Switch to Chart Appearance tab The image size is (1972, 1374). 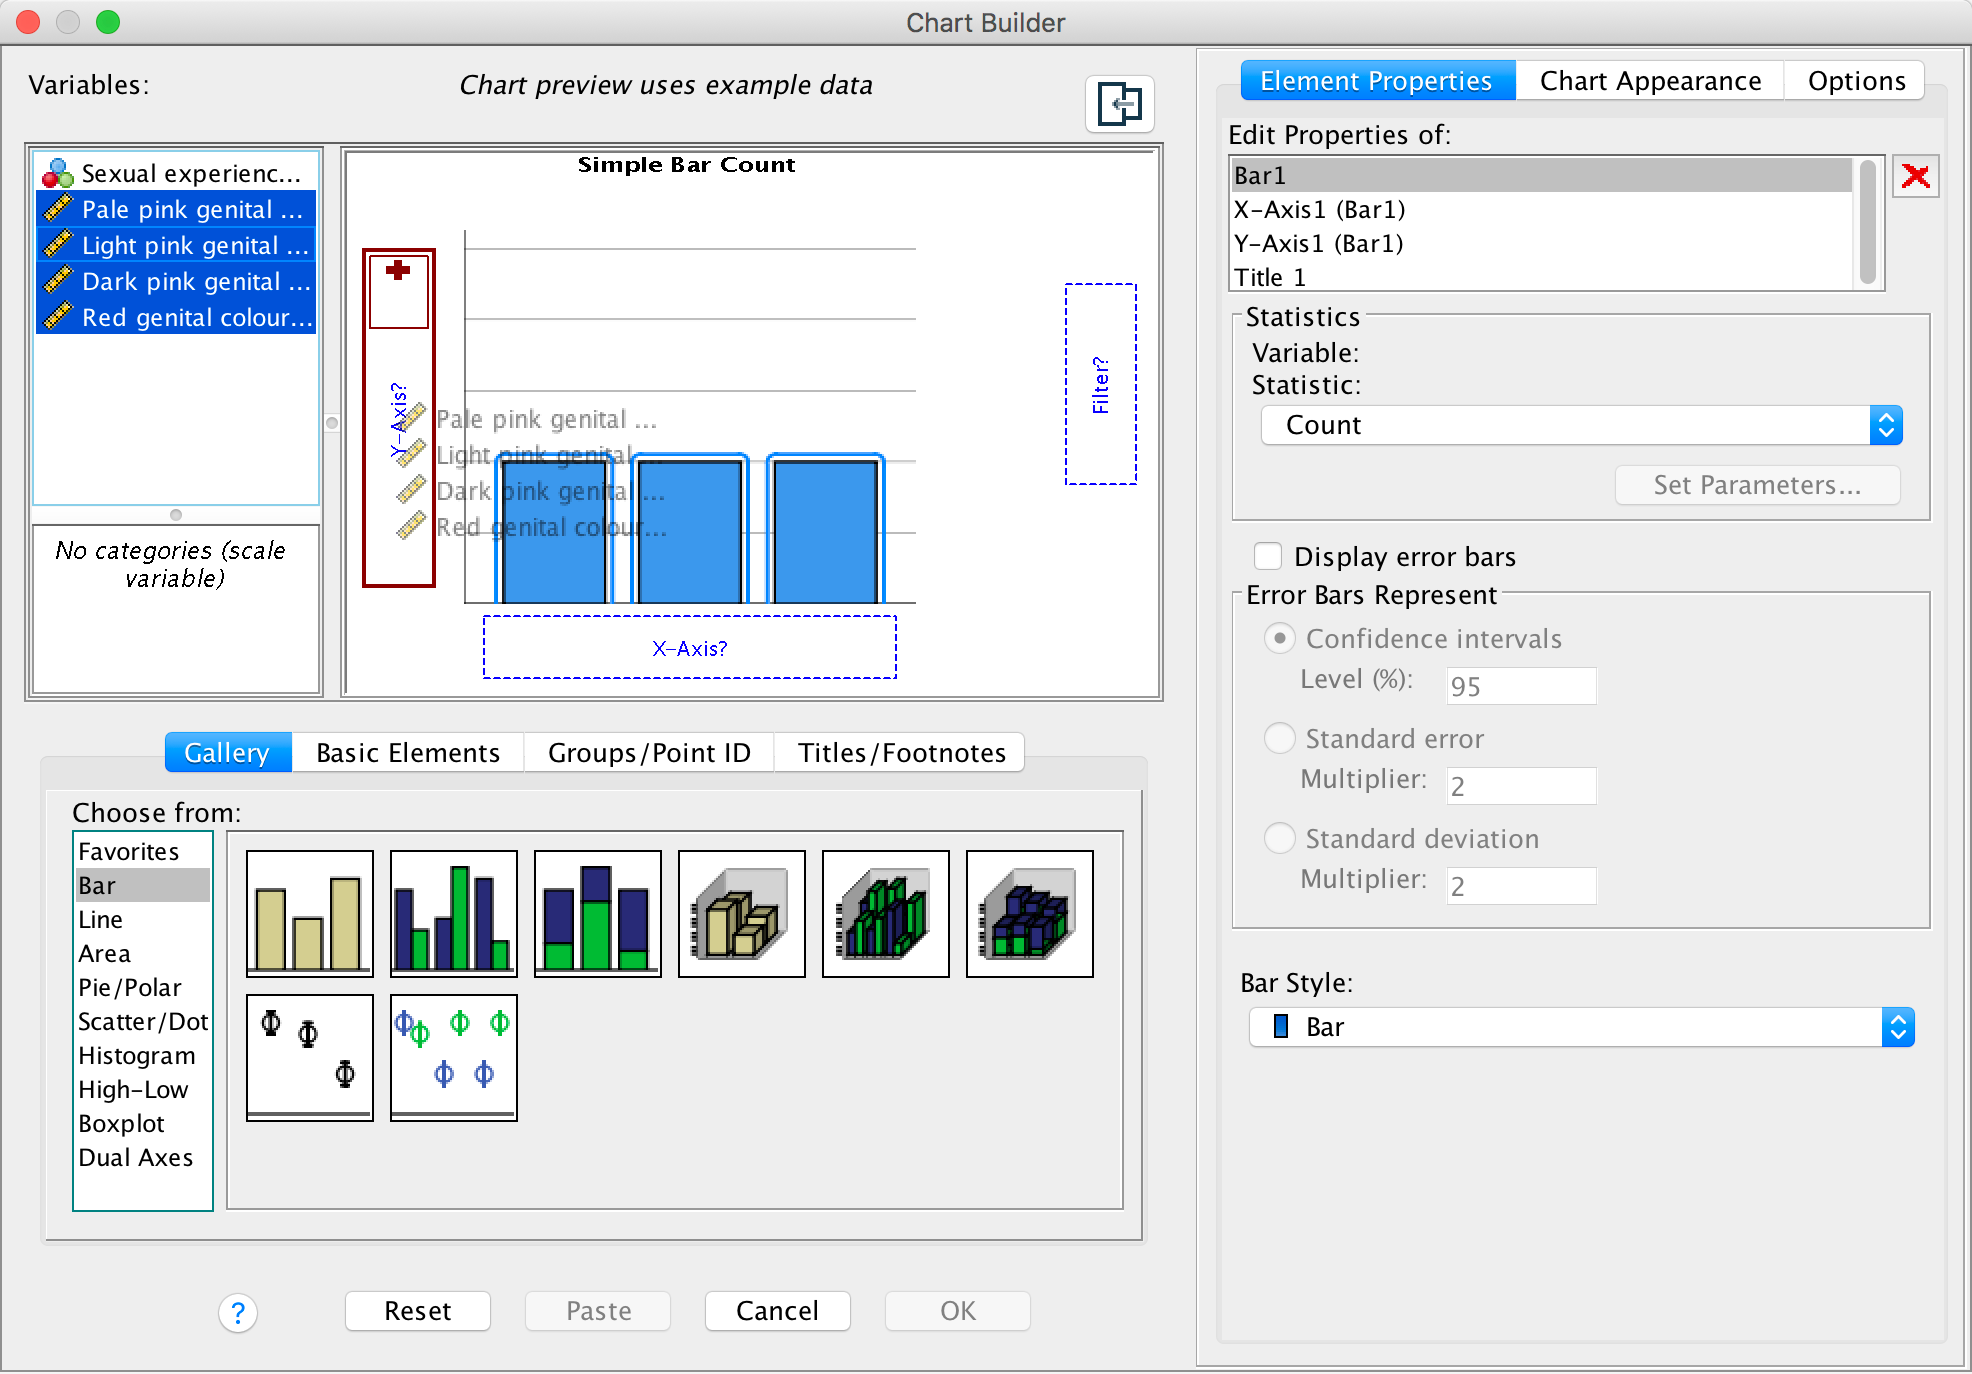click(x=1650, y=81)
